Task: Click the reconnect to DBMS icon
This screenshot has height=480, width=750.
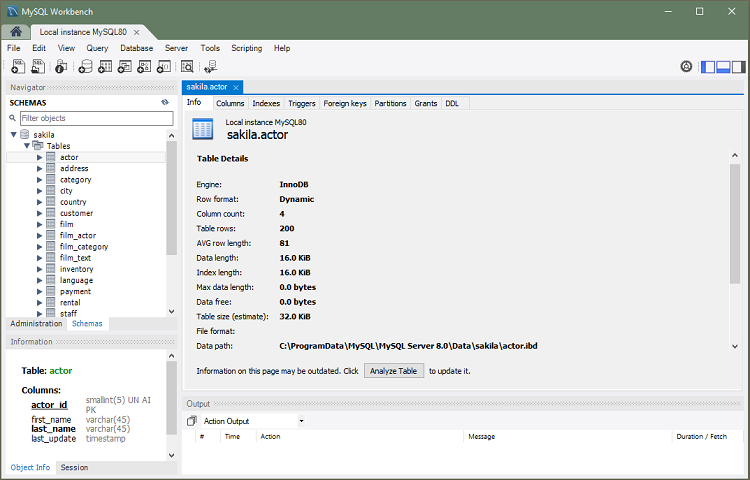Action: (210, 67)
